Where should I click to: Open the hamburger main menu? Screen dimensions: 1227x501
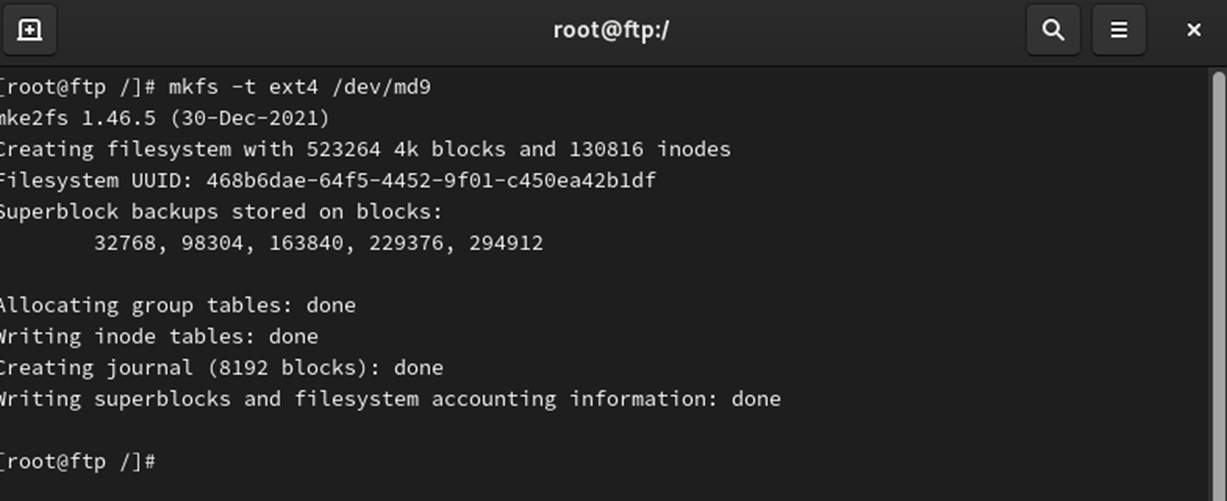point(1119,30)
